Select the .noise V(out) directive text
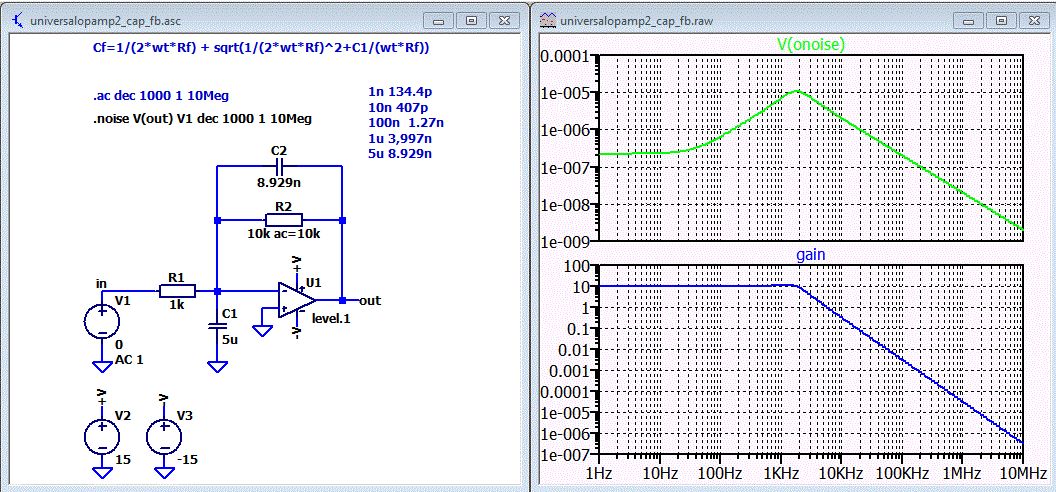 (x=202, y=118)
